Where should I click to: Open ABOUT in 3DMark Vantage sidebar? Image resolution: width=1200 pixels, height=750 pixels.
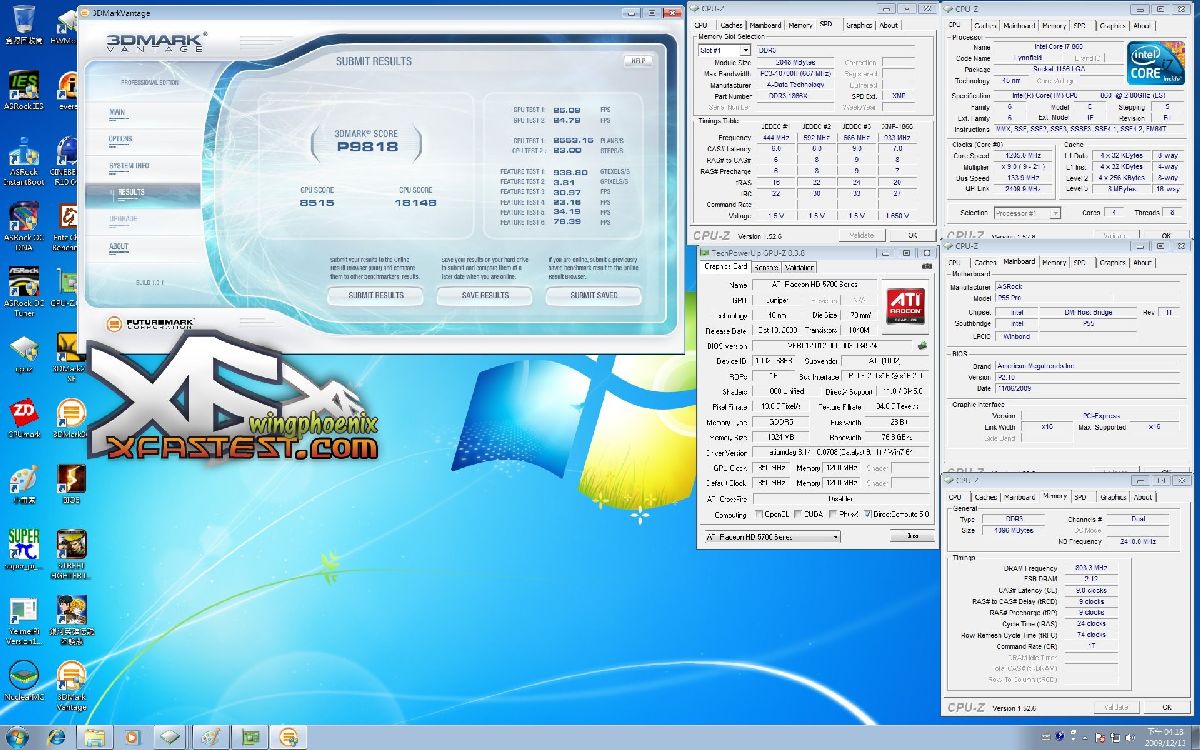(118, 246)
